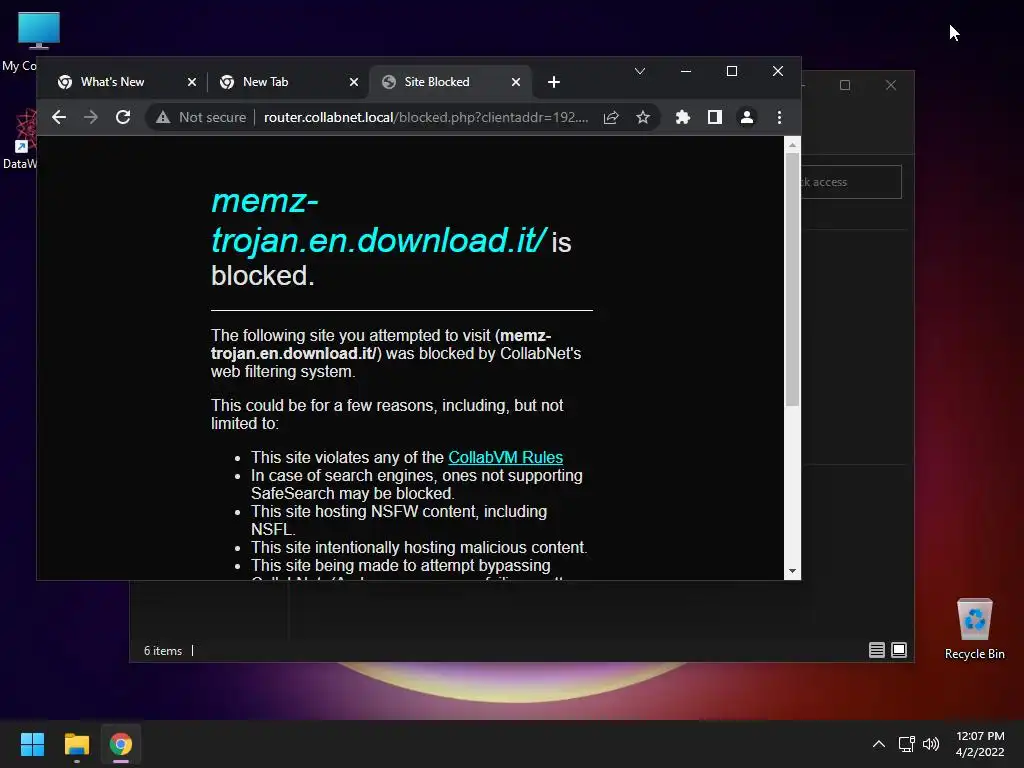Click the page scrollbar down arrow
The width and height of the screenshot is (1024, 768).
pos(792,571)
